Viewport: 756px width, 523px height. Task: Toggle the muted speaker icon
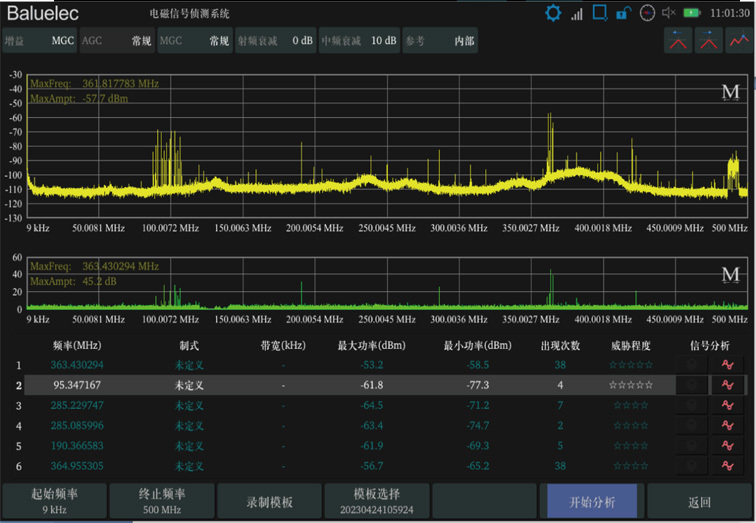click(x=669, y=13)
